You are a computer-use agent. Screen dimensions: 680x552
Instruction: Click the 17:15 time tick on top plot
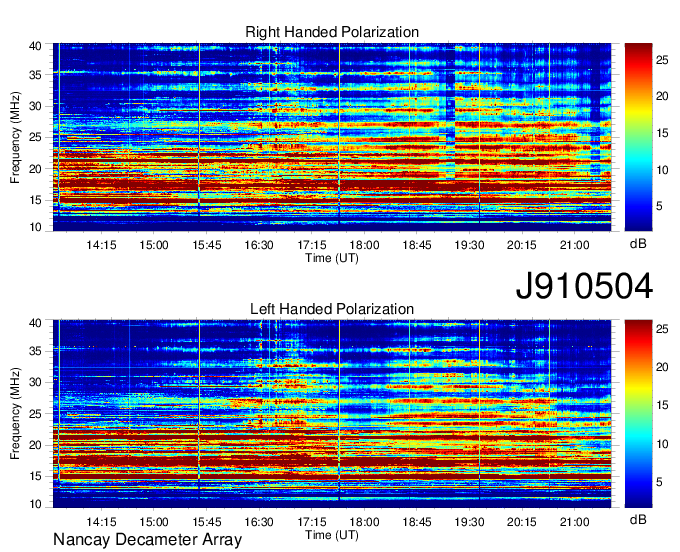click(311, 245)
